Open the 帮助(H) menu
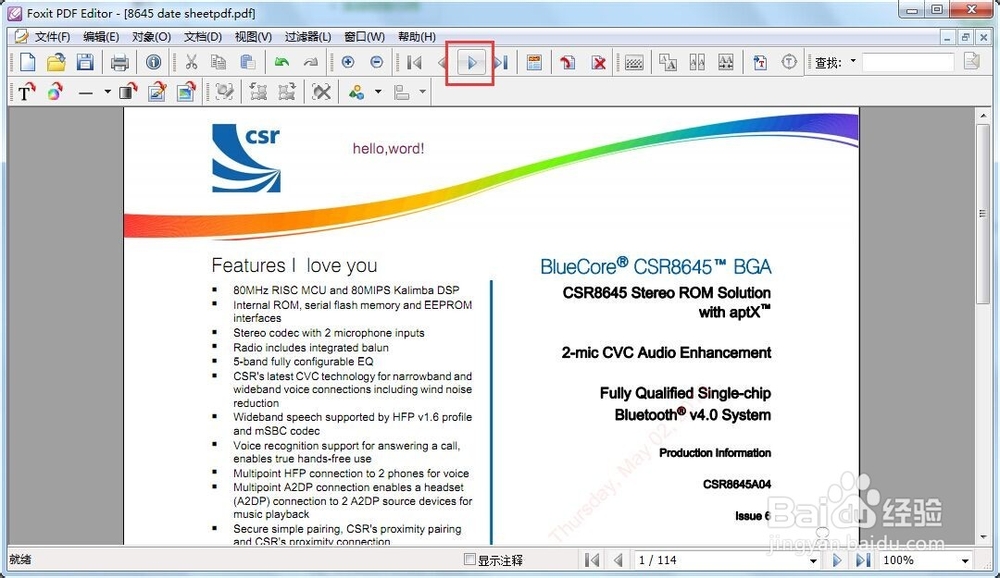This screenshot has height=578, width=1000. (x=416, y=37)
